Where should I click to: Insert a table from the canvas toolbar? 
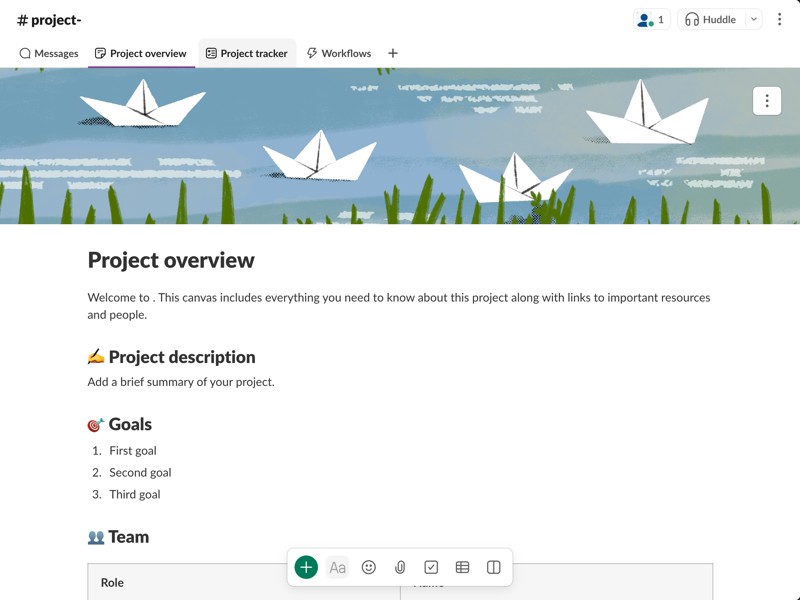(x=462, y=567)
